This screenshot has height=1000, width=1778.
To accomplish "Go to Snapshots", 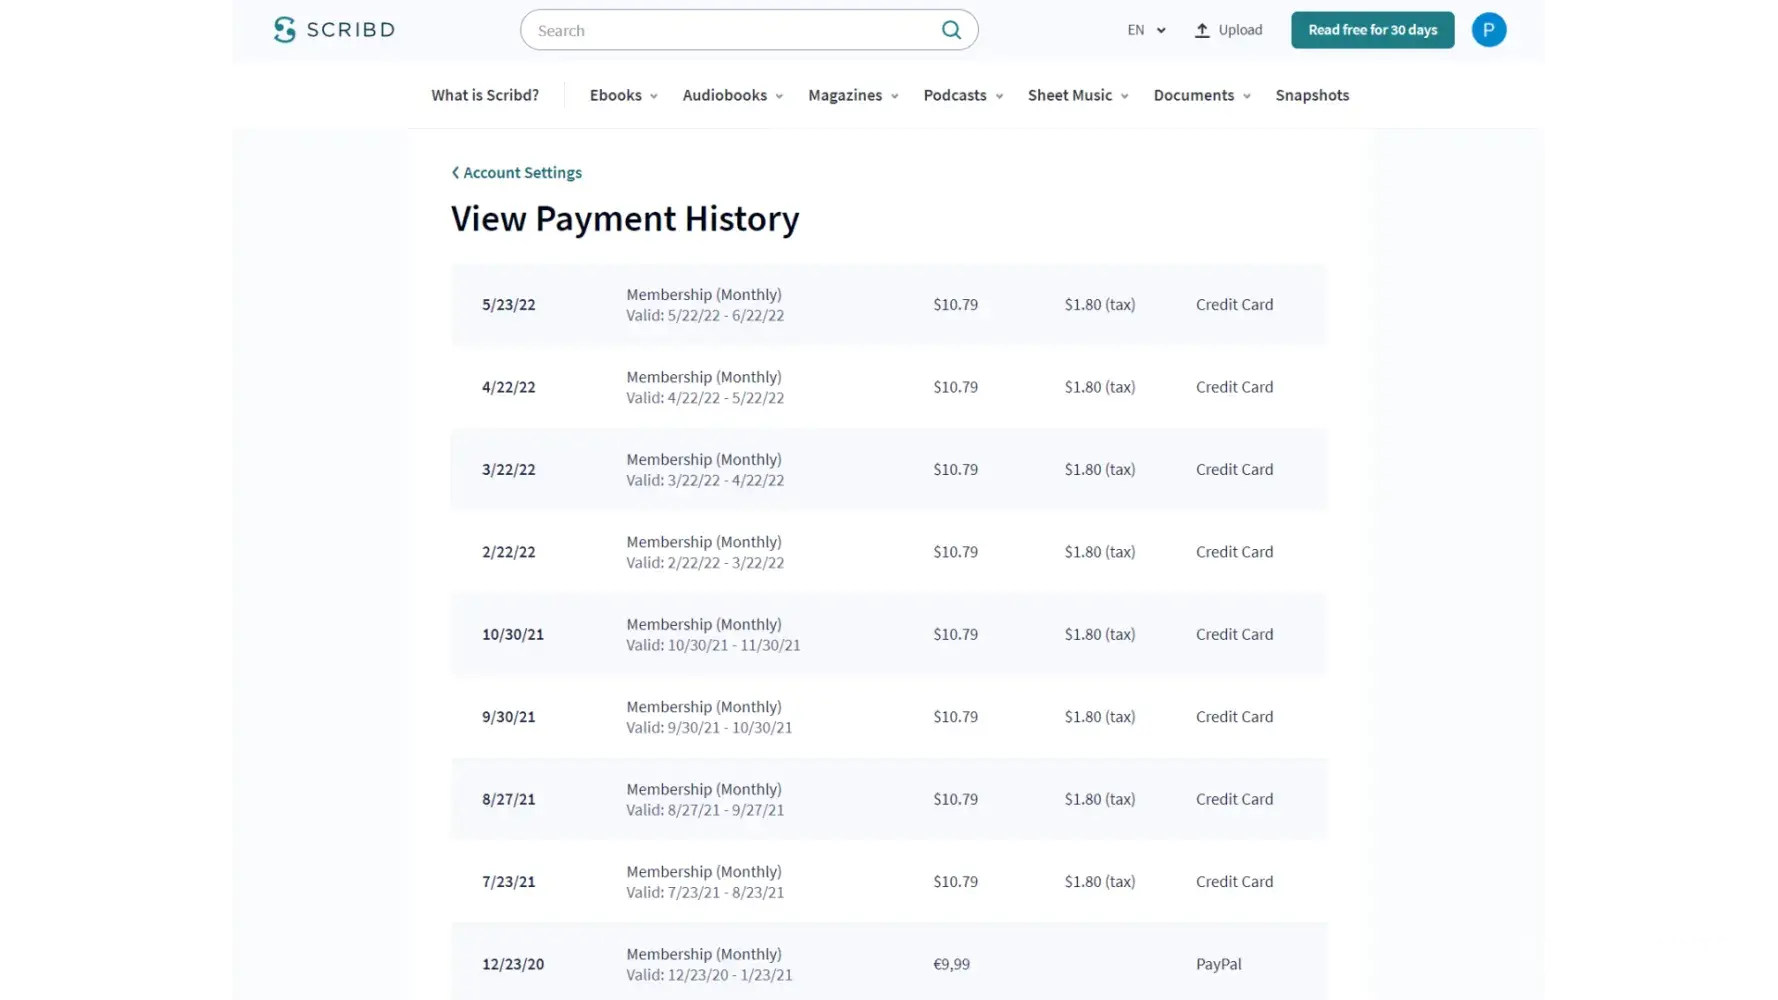I will tap(1312, 95).
